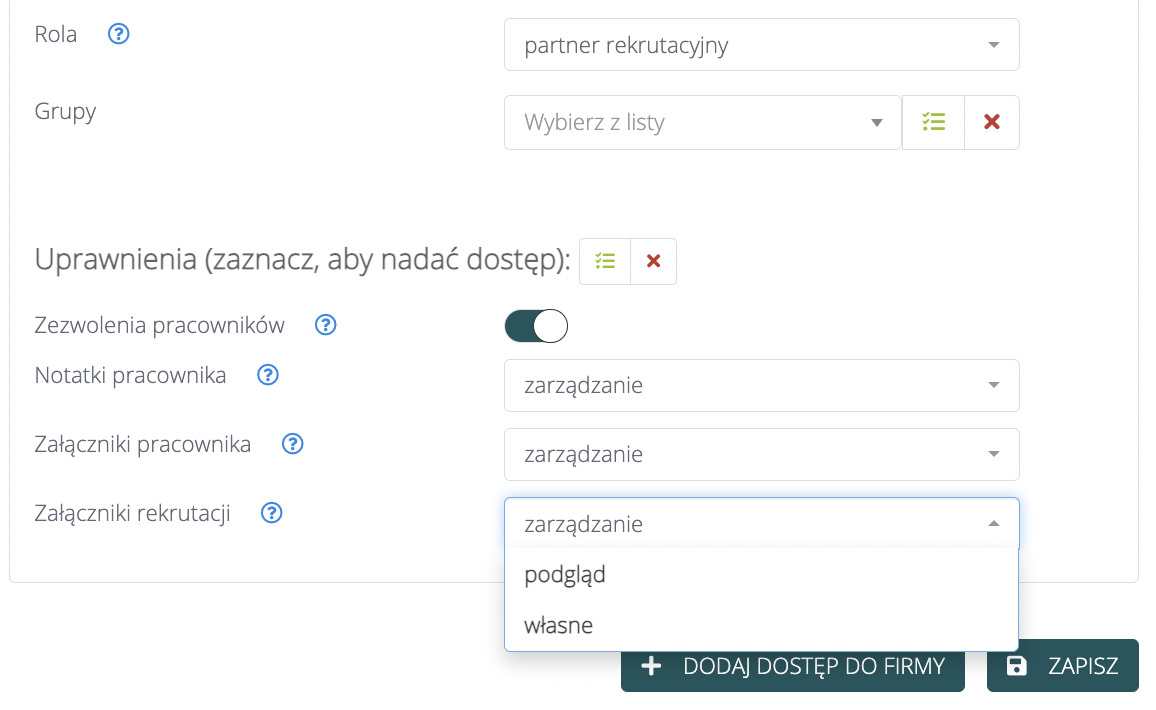This screenshot has height=710, width=1156.
Task: Click the question mark beside Notatki pracownika
Action: tap(267, 374)
